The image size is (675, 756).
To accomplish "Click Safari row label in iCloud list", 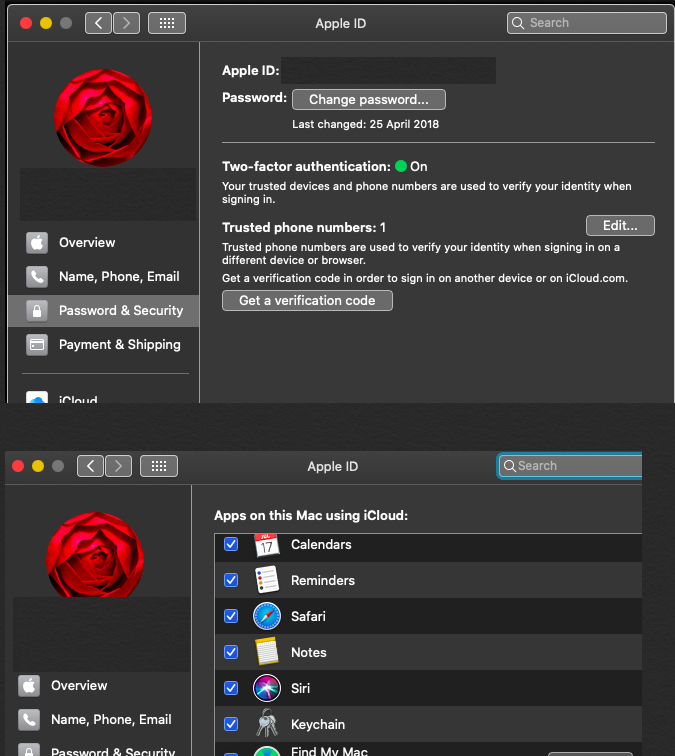I will (308, 617).
